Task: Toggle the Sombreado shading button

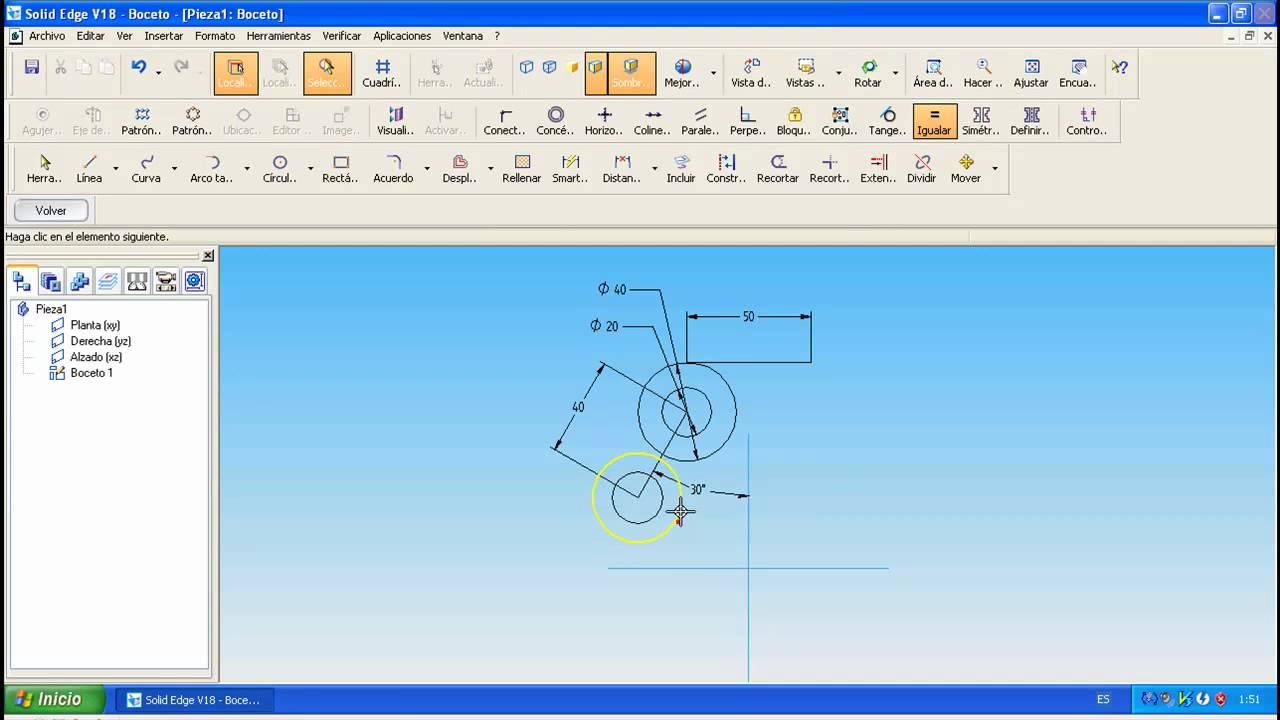Action: click(x=631, y=73)
